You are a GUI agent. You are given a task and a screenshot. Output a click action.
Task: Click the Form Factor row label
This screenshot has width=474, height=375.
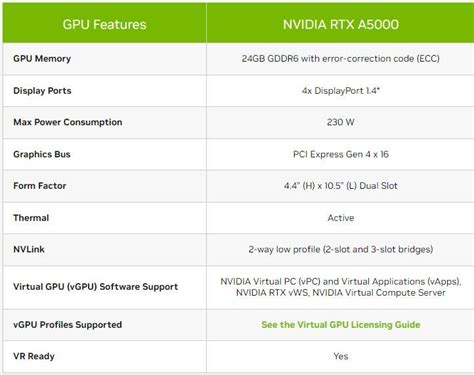point(40,186)
